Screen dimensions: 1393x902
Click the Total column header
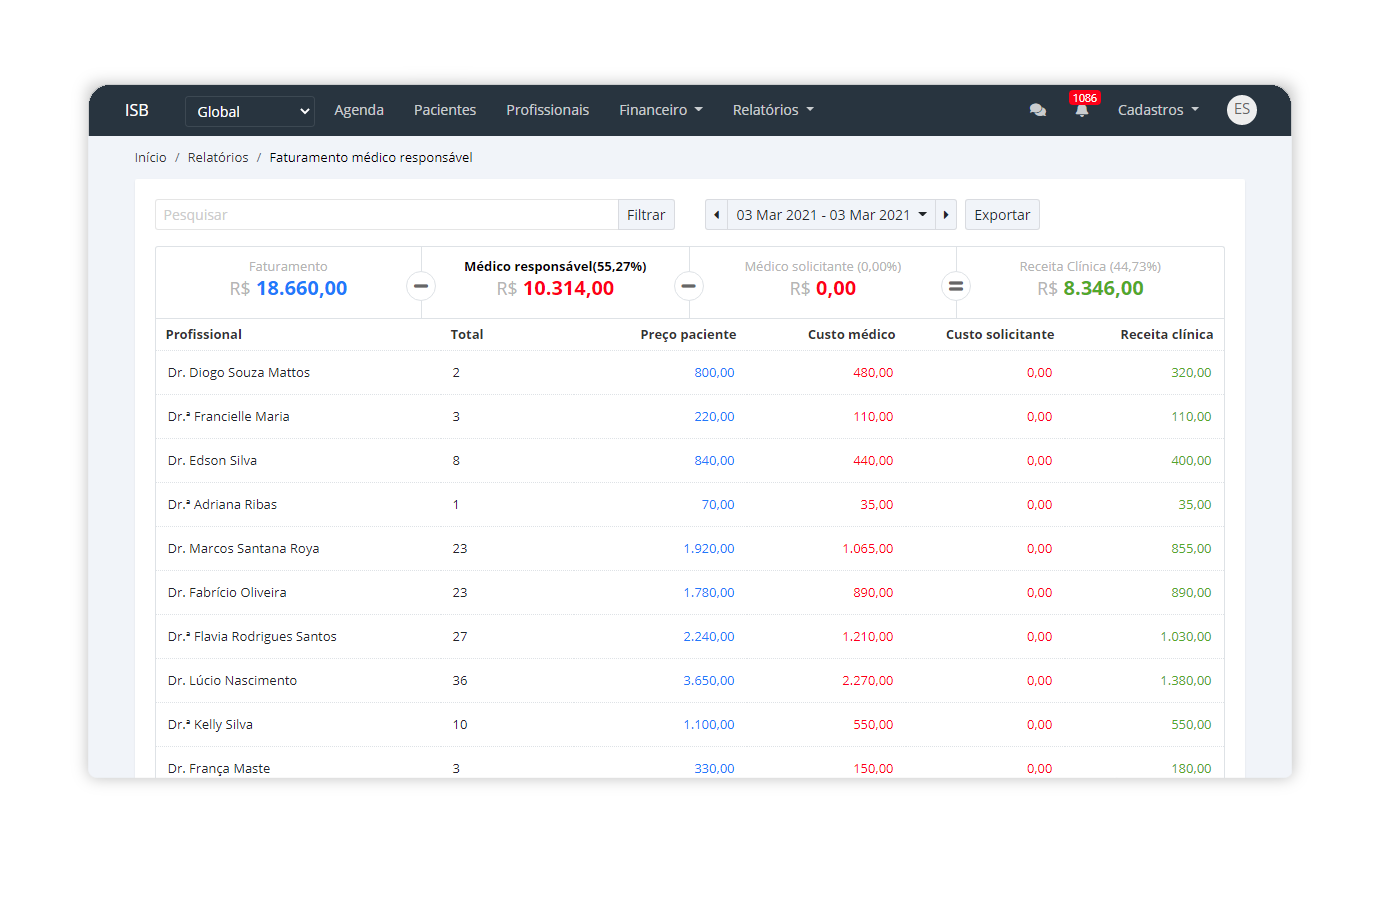pos(467,334)
